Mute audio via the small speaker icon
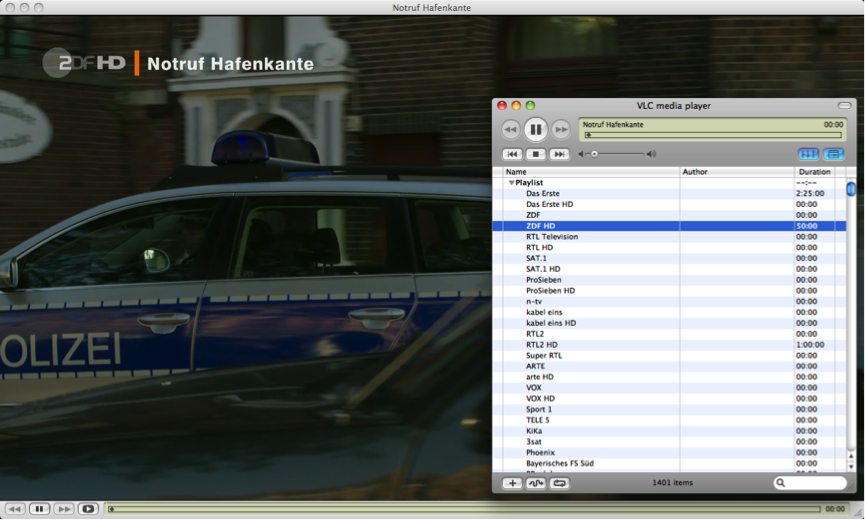 (x=581, y=154)
